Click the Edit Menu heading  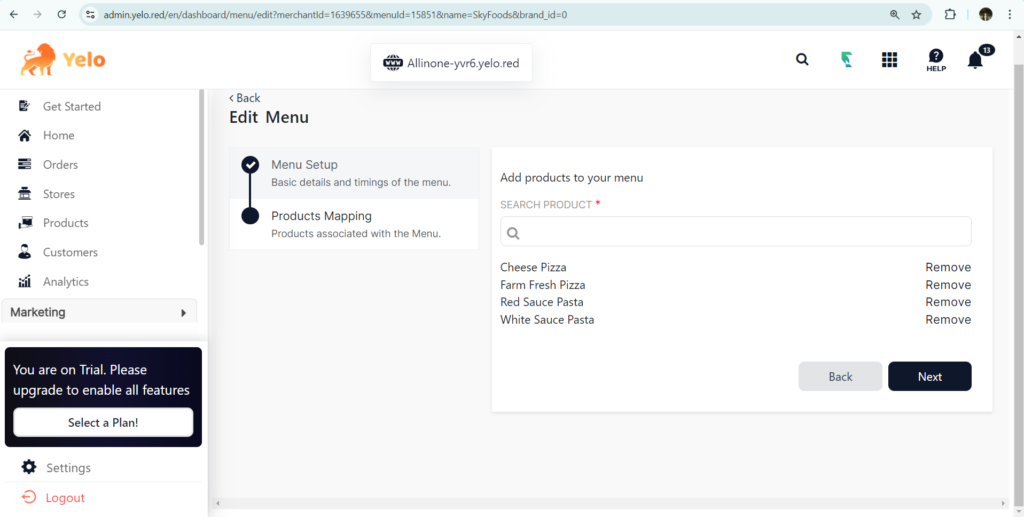coord(269,118)
